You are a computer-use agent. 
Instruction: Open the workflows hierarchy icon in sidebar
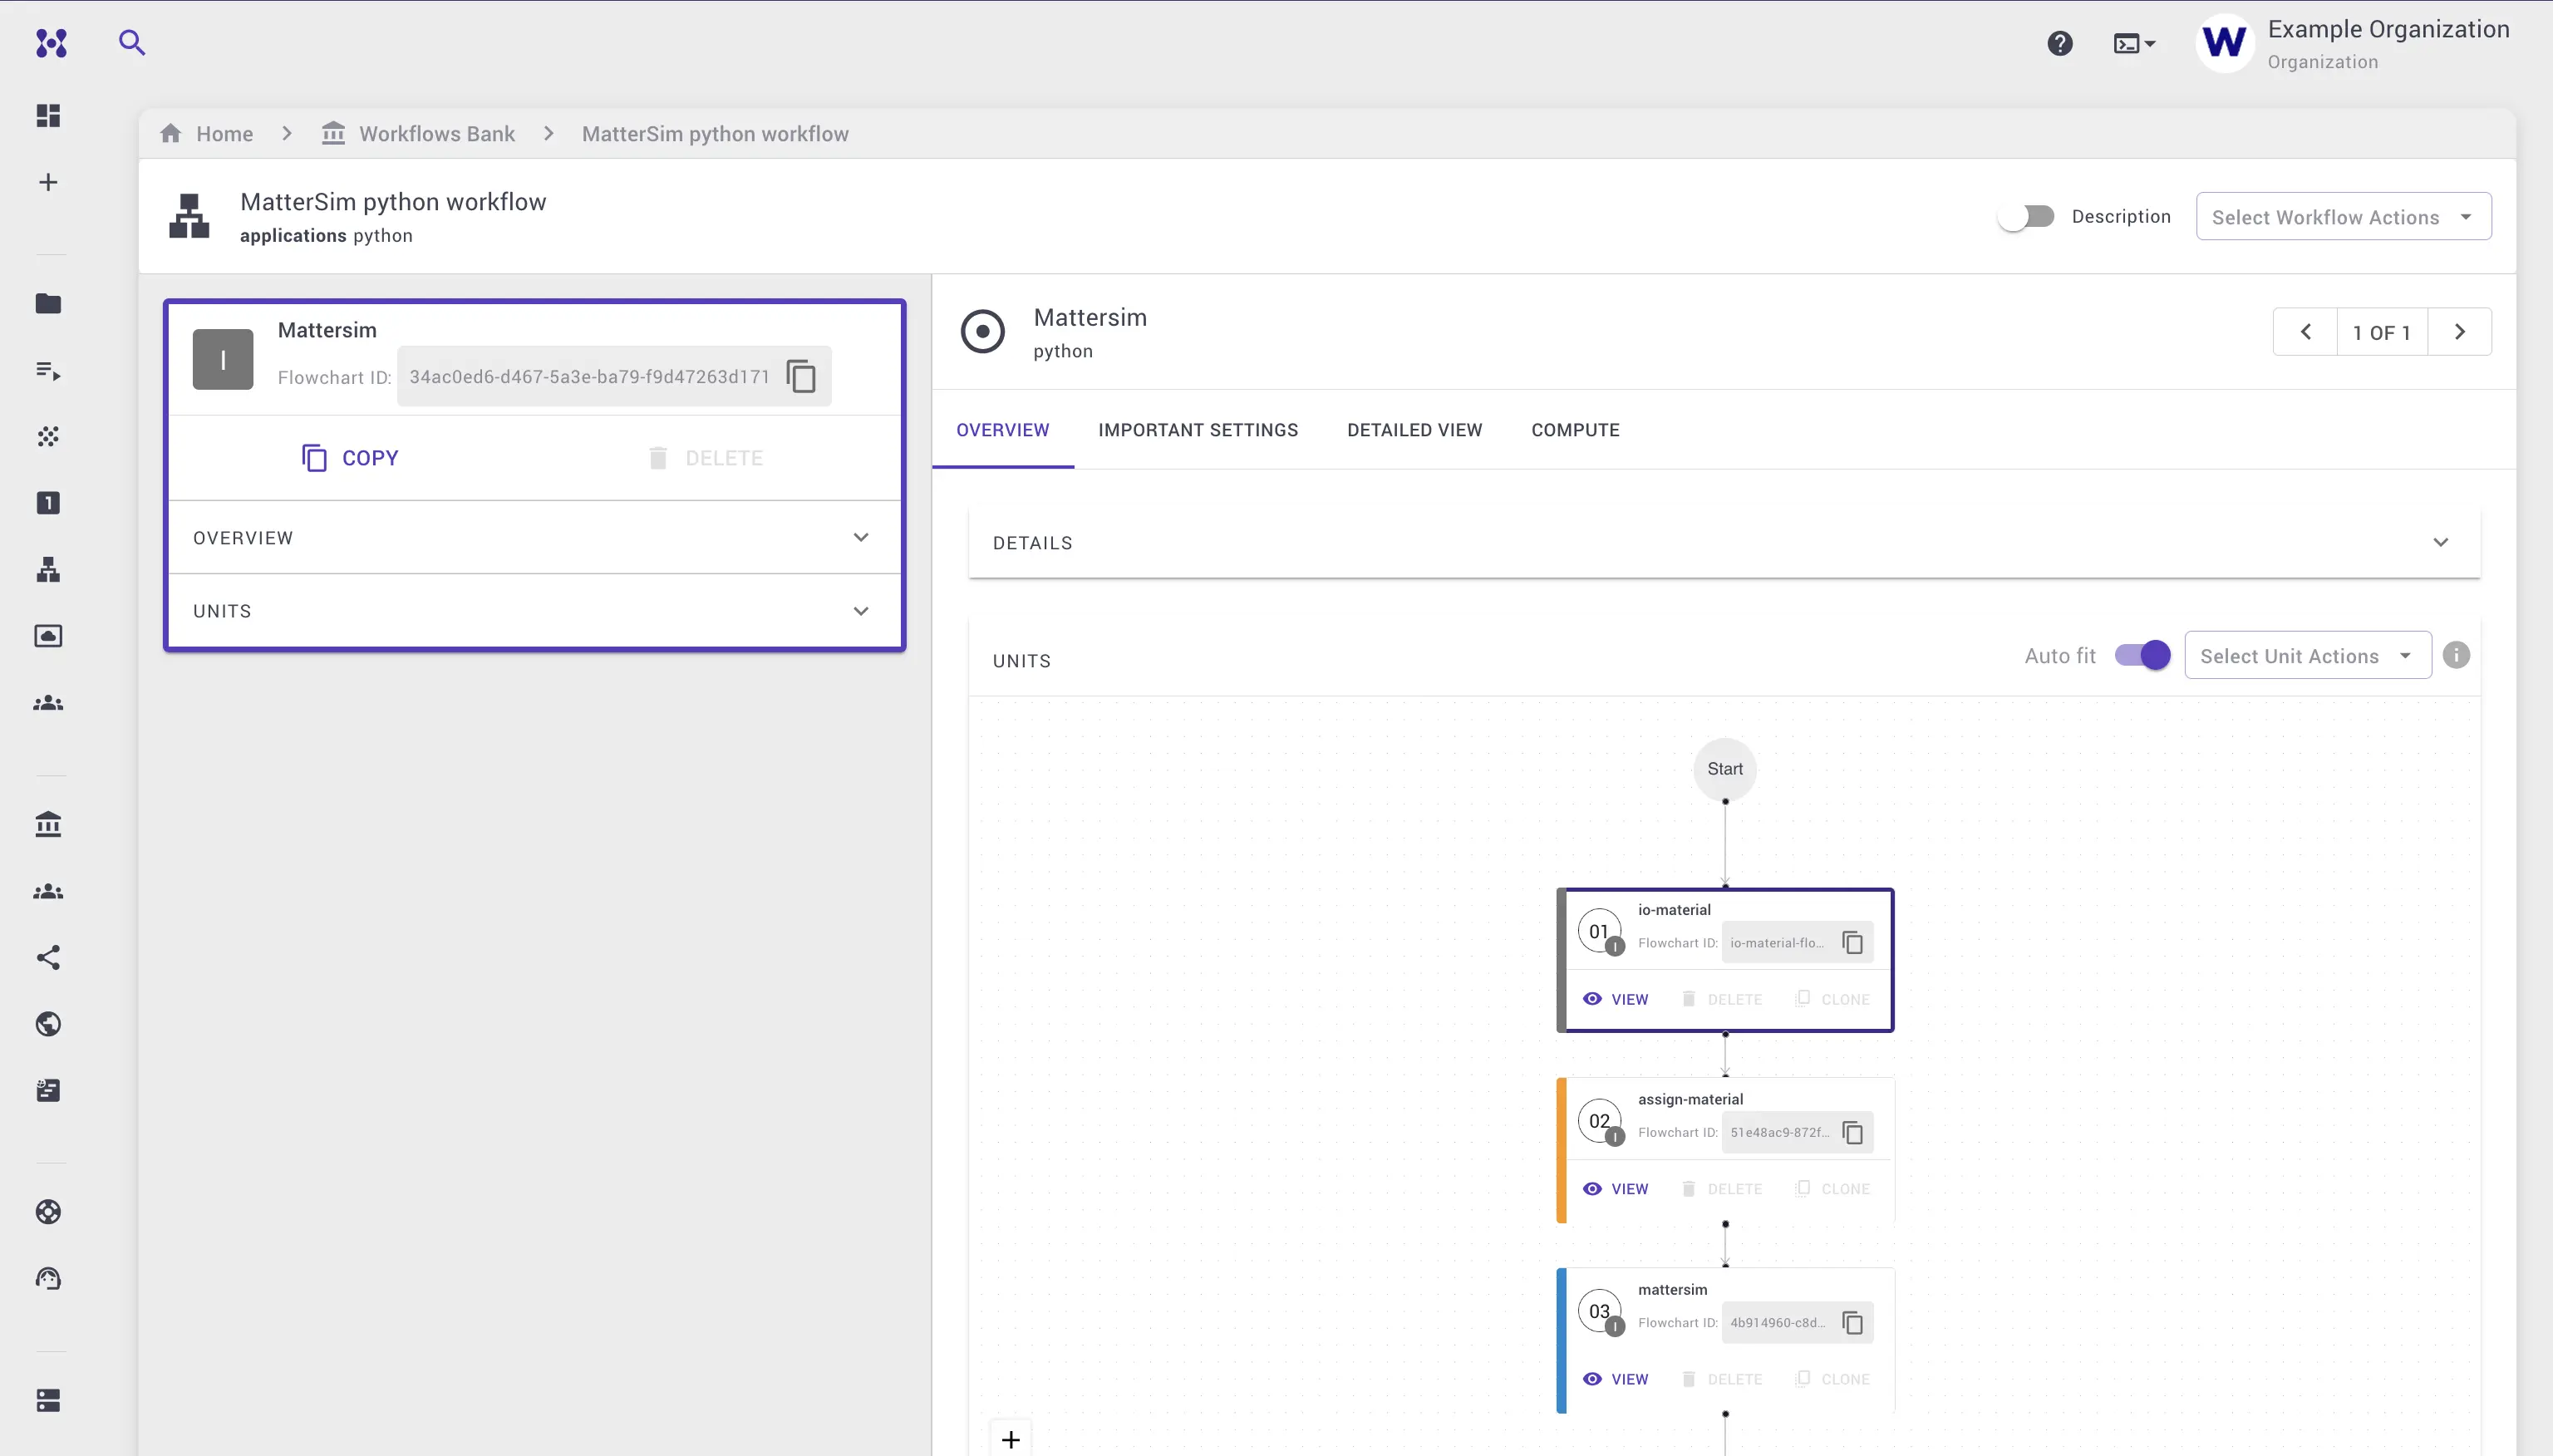48,570
